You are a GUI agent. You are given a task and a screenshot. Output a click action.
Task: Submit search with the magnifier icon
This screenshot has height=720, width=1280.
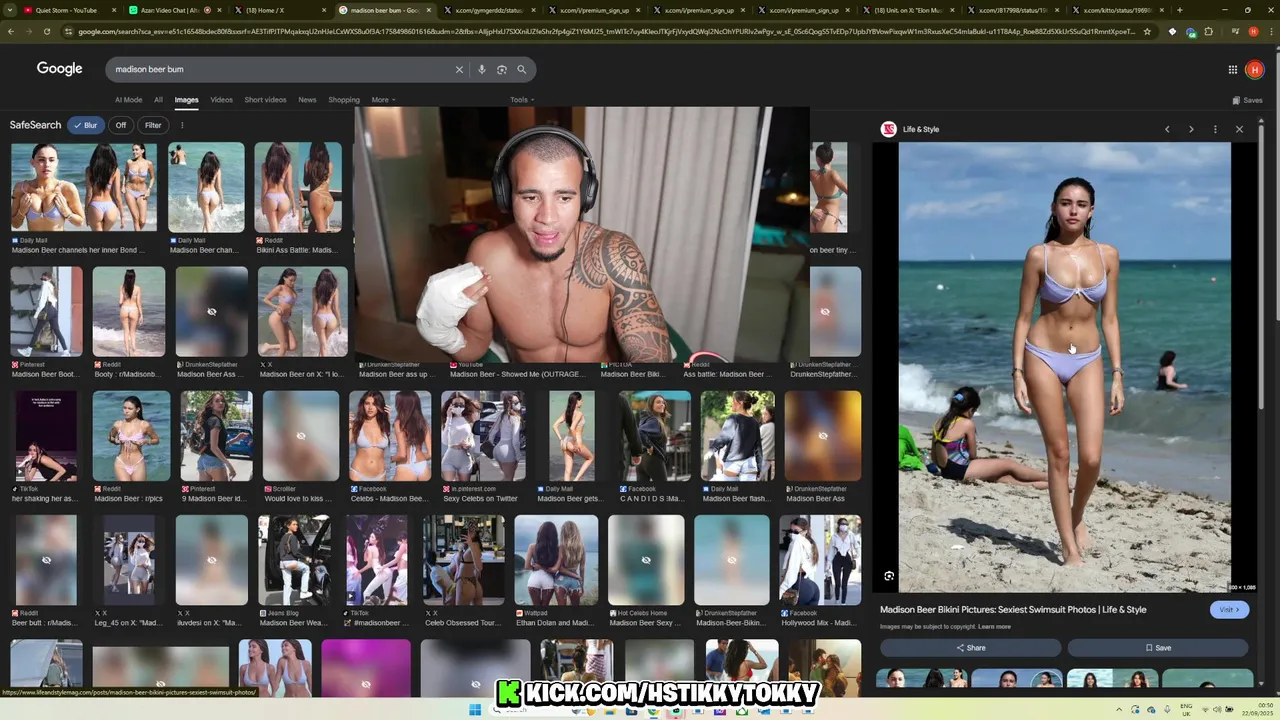tap(521, 70)
